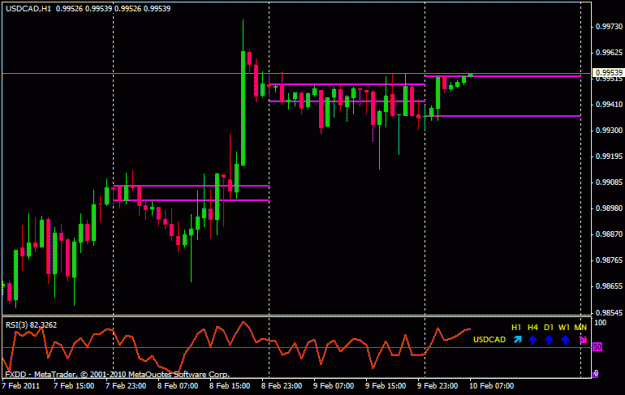Click the 0.99730 price axis label
Image resolution: width=625 pixels, height=395 pixels.
tap(609, 26)
